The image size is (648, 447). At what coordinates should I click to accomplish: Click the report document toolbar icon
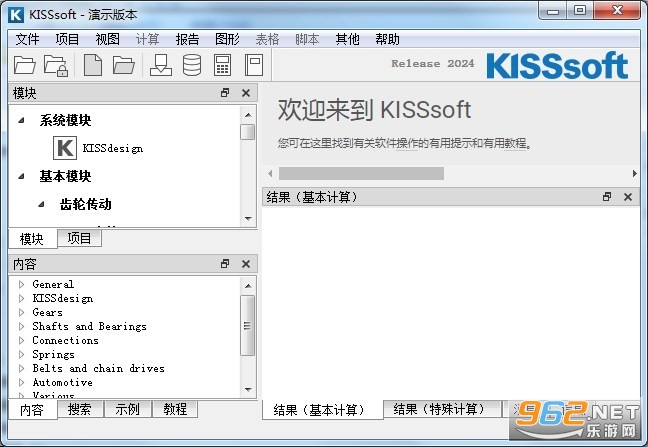click(x=254, y=65)
